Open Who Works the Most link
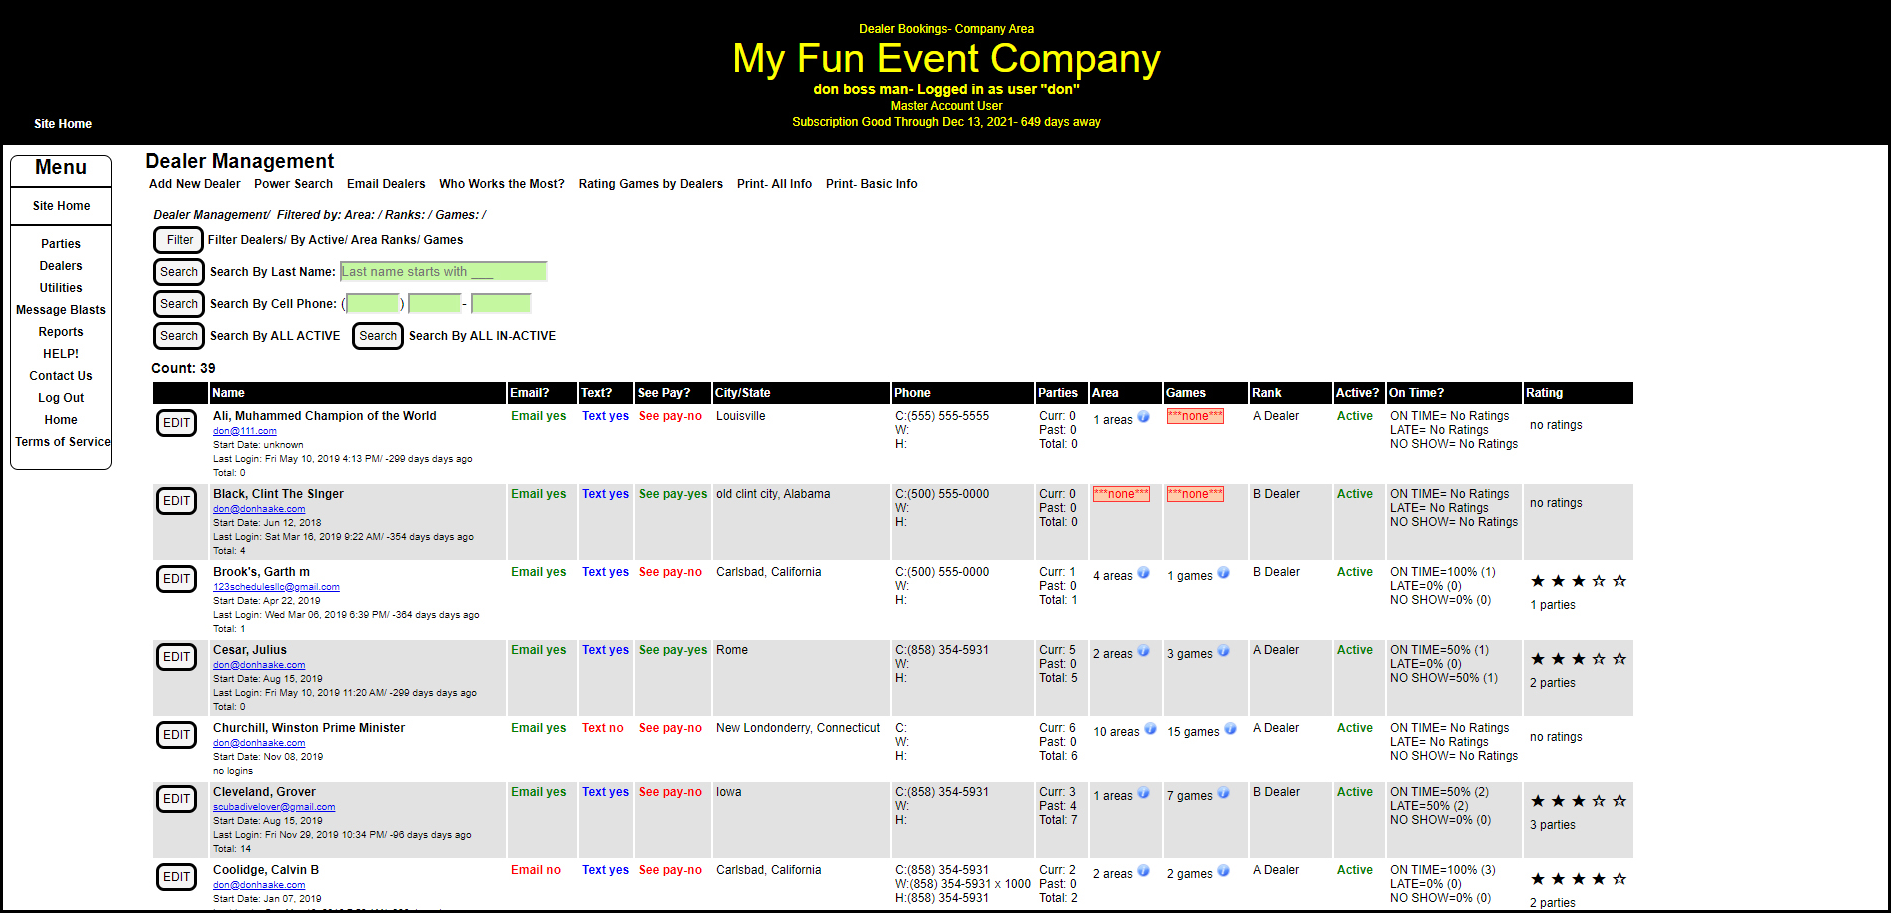1891x913 pixels. [x=501, y=184]
